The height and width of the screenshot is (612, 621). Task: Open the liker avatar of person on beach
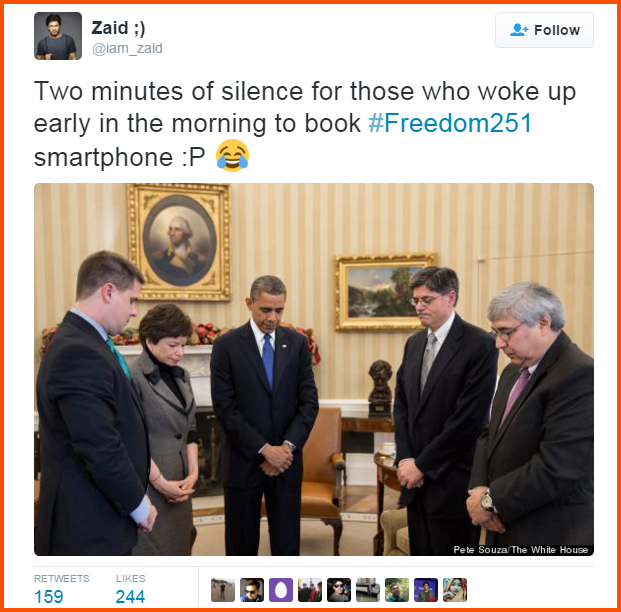click(x=223, y=590)
